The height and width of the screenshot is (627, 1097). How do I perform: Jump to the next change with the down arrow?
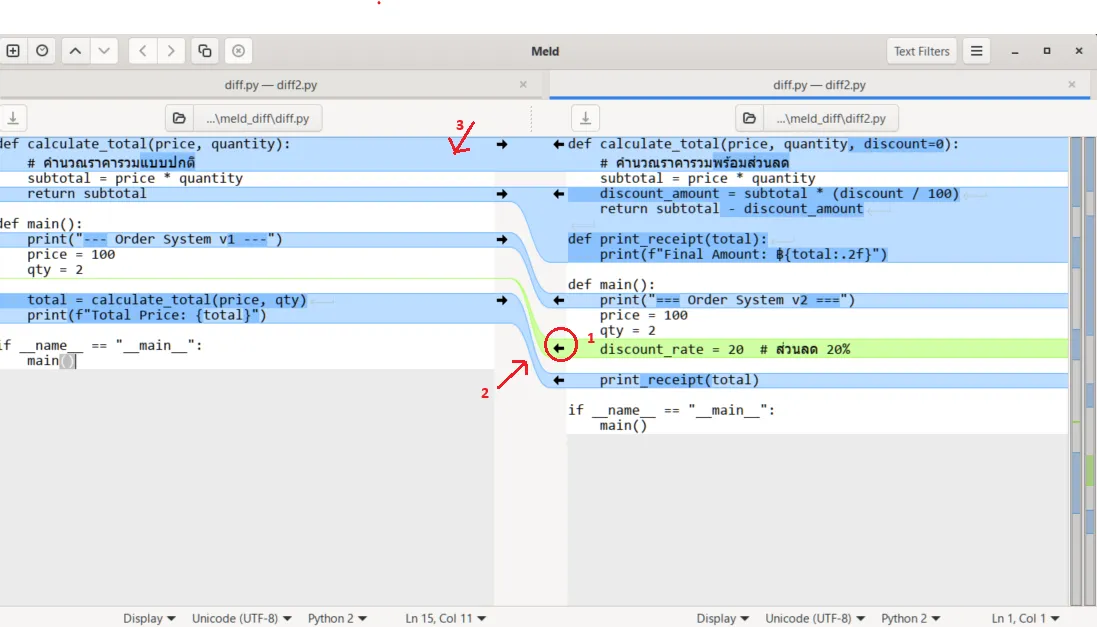tap(104, 51)
